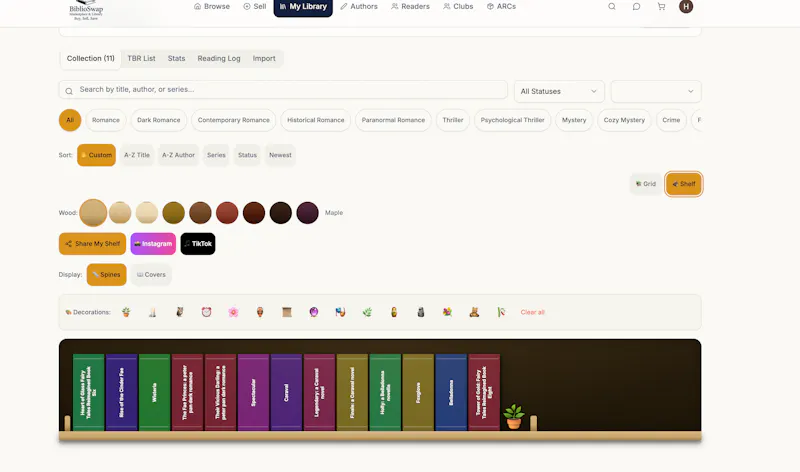Screen dimensions: 800x472
Task: Switch to the TBR List tab
Action: pyautogui.click(x=141, y=58)
